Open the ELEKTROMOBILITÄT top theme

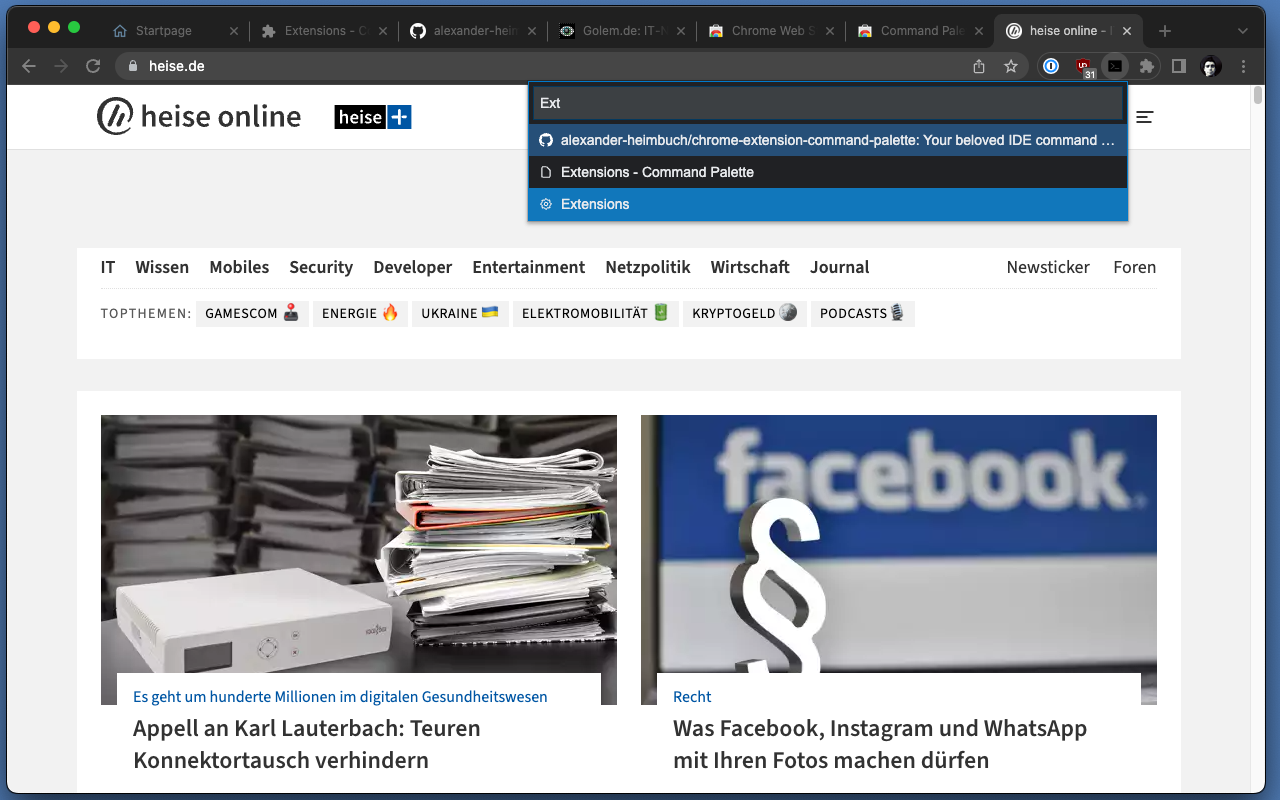click(596, 313)
